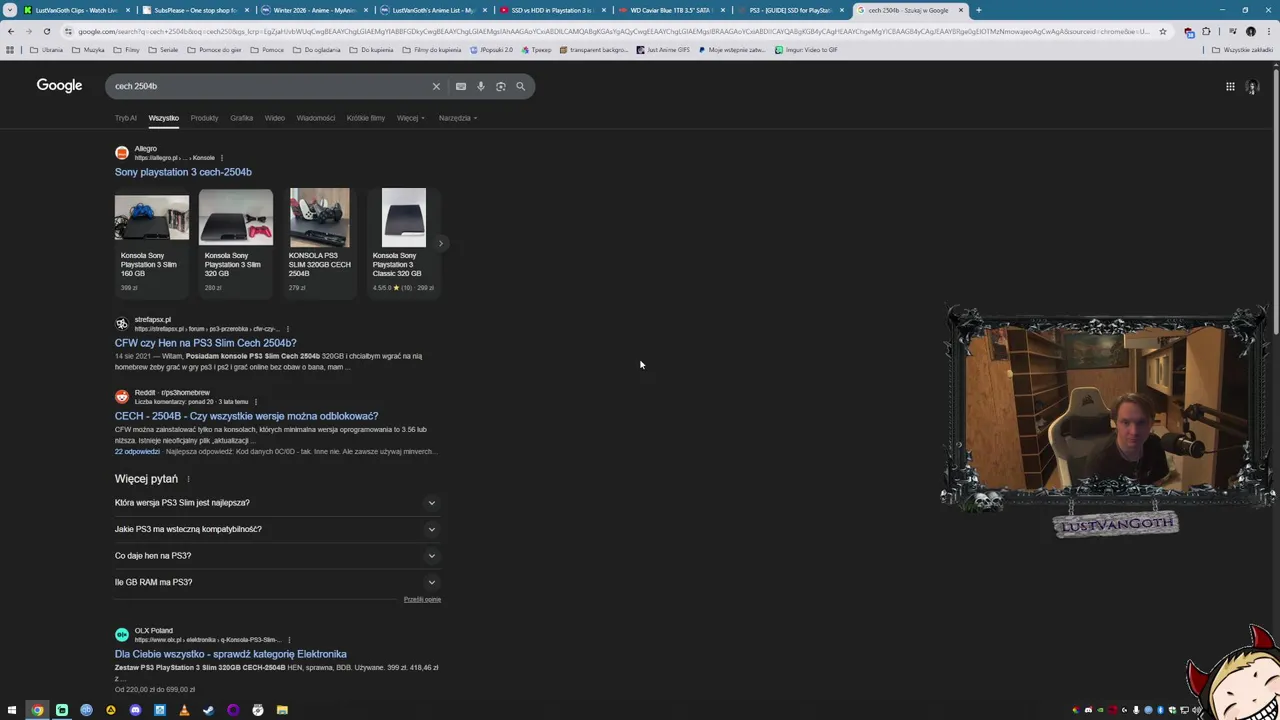Open 'KONSOLA PS3 SLIM 320GB CECH 2504B' card
The height and width of the screenshot is (720, 1280).
coord(319,243)
